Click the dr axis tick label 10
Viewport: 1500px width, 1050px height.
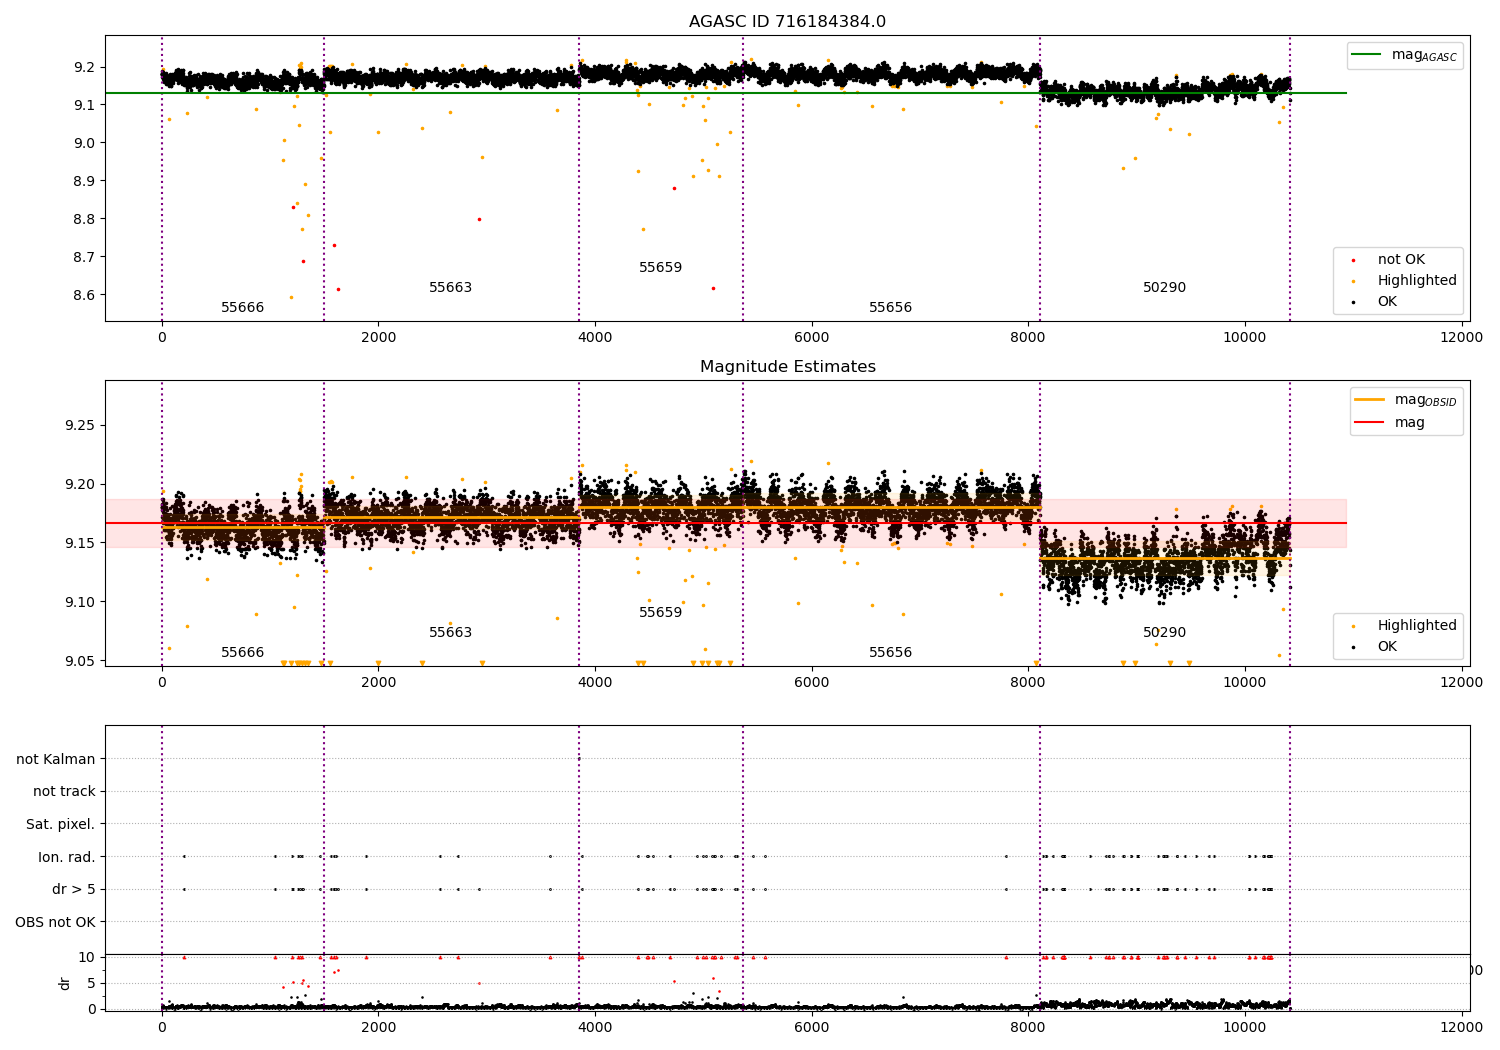87,957
